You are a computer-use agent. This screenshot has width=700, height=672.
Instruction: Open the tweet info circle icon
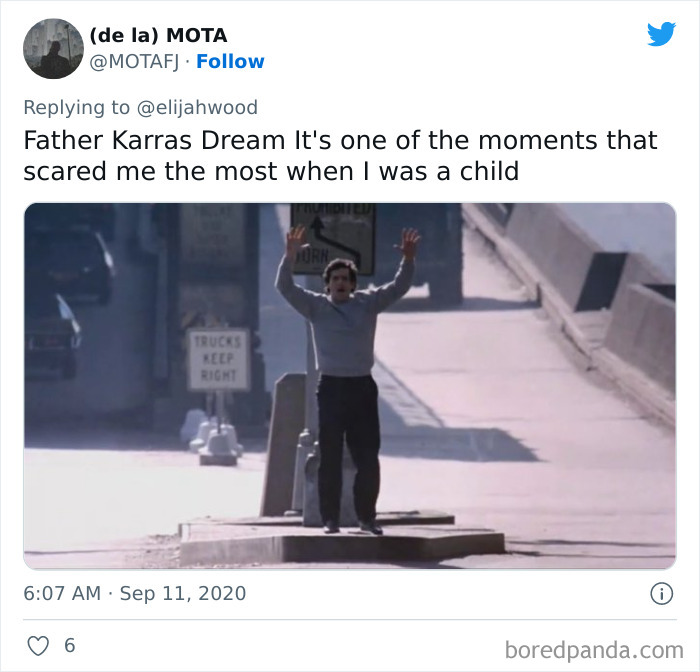(x=661, y=594)
